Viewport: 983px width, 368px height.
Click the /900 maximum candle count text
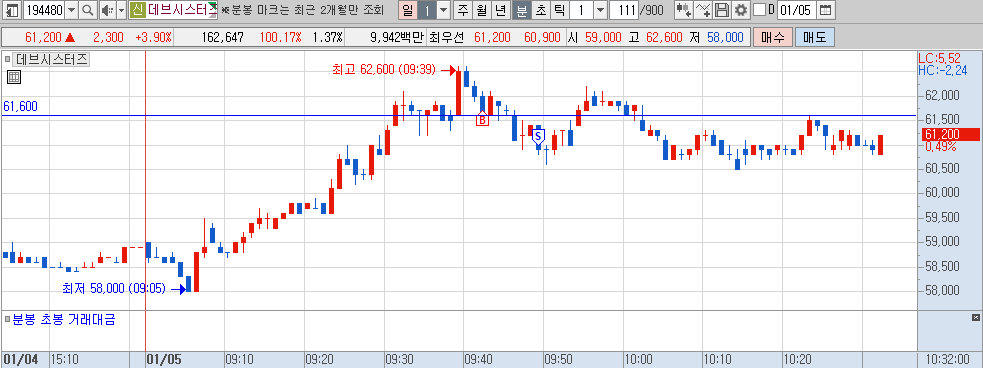(653, 10)
